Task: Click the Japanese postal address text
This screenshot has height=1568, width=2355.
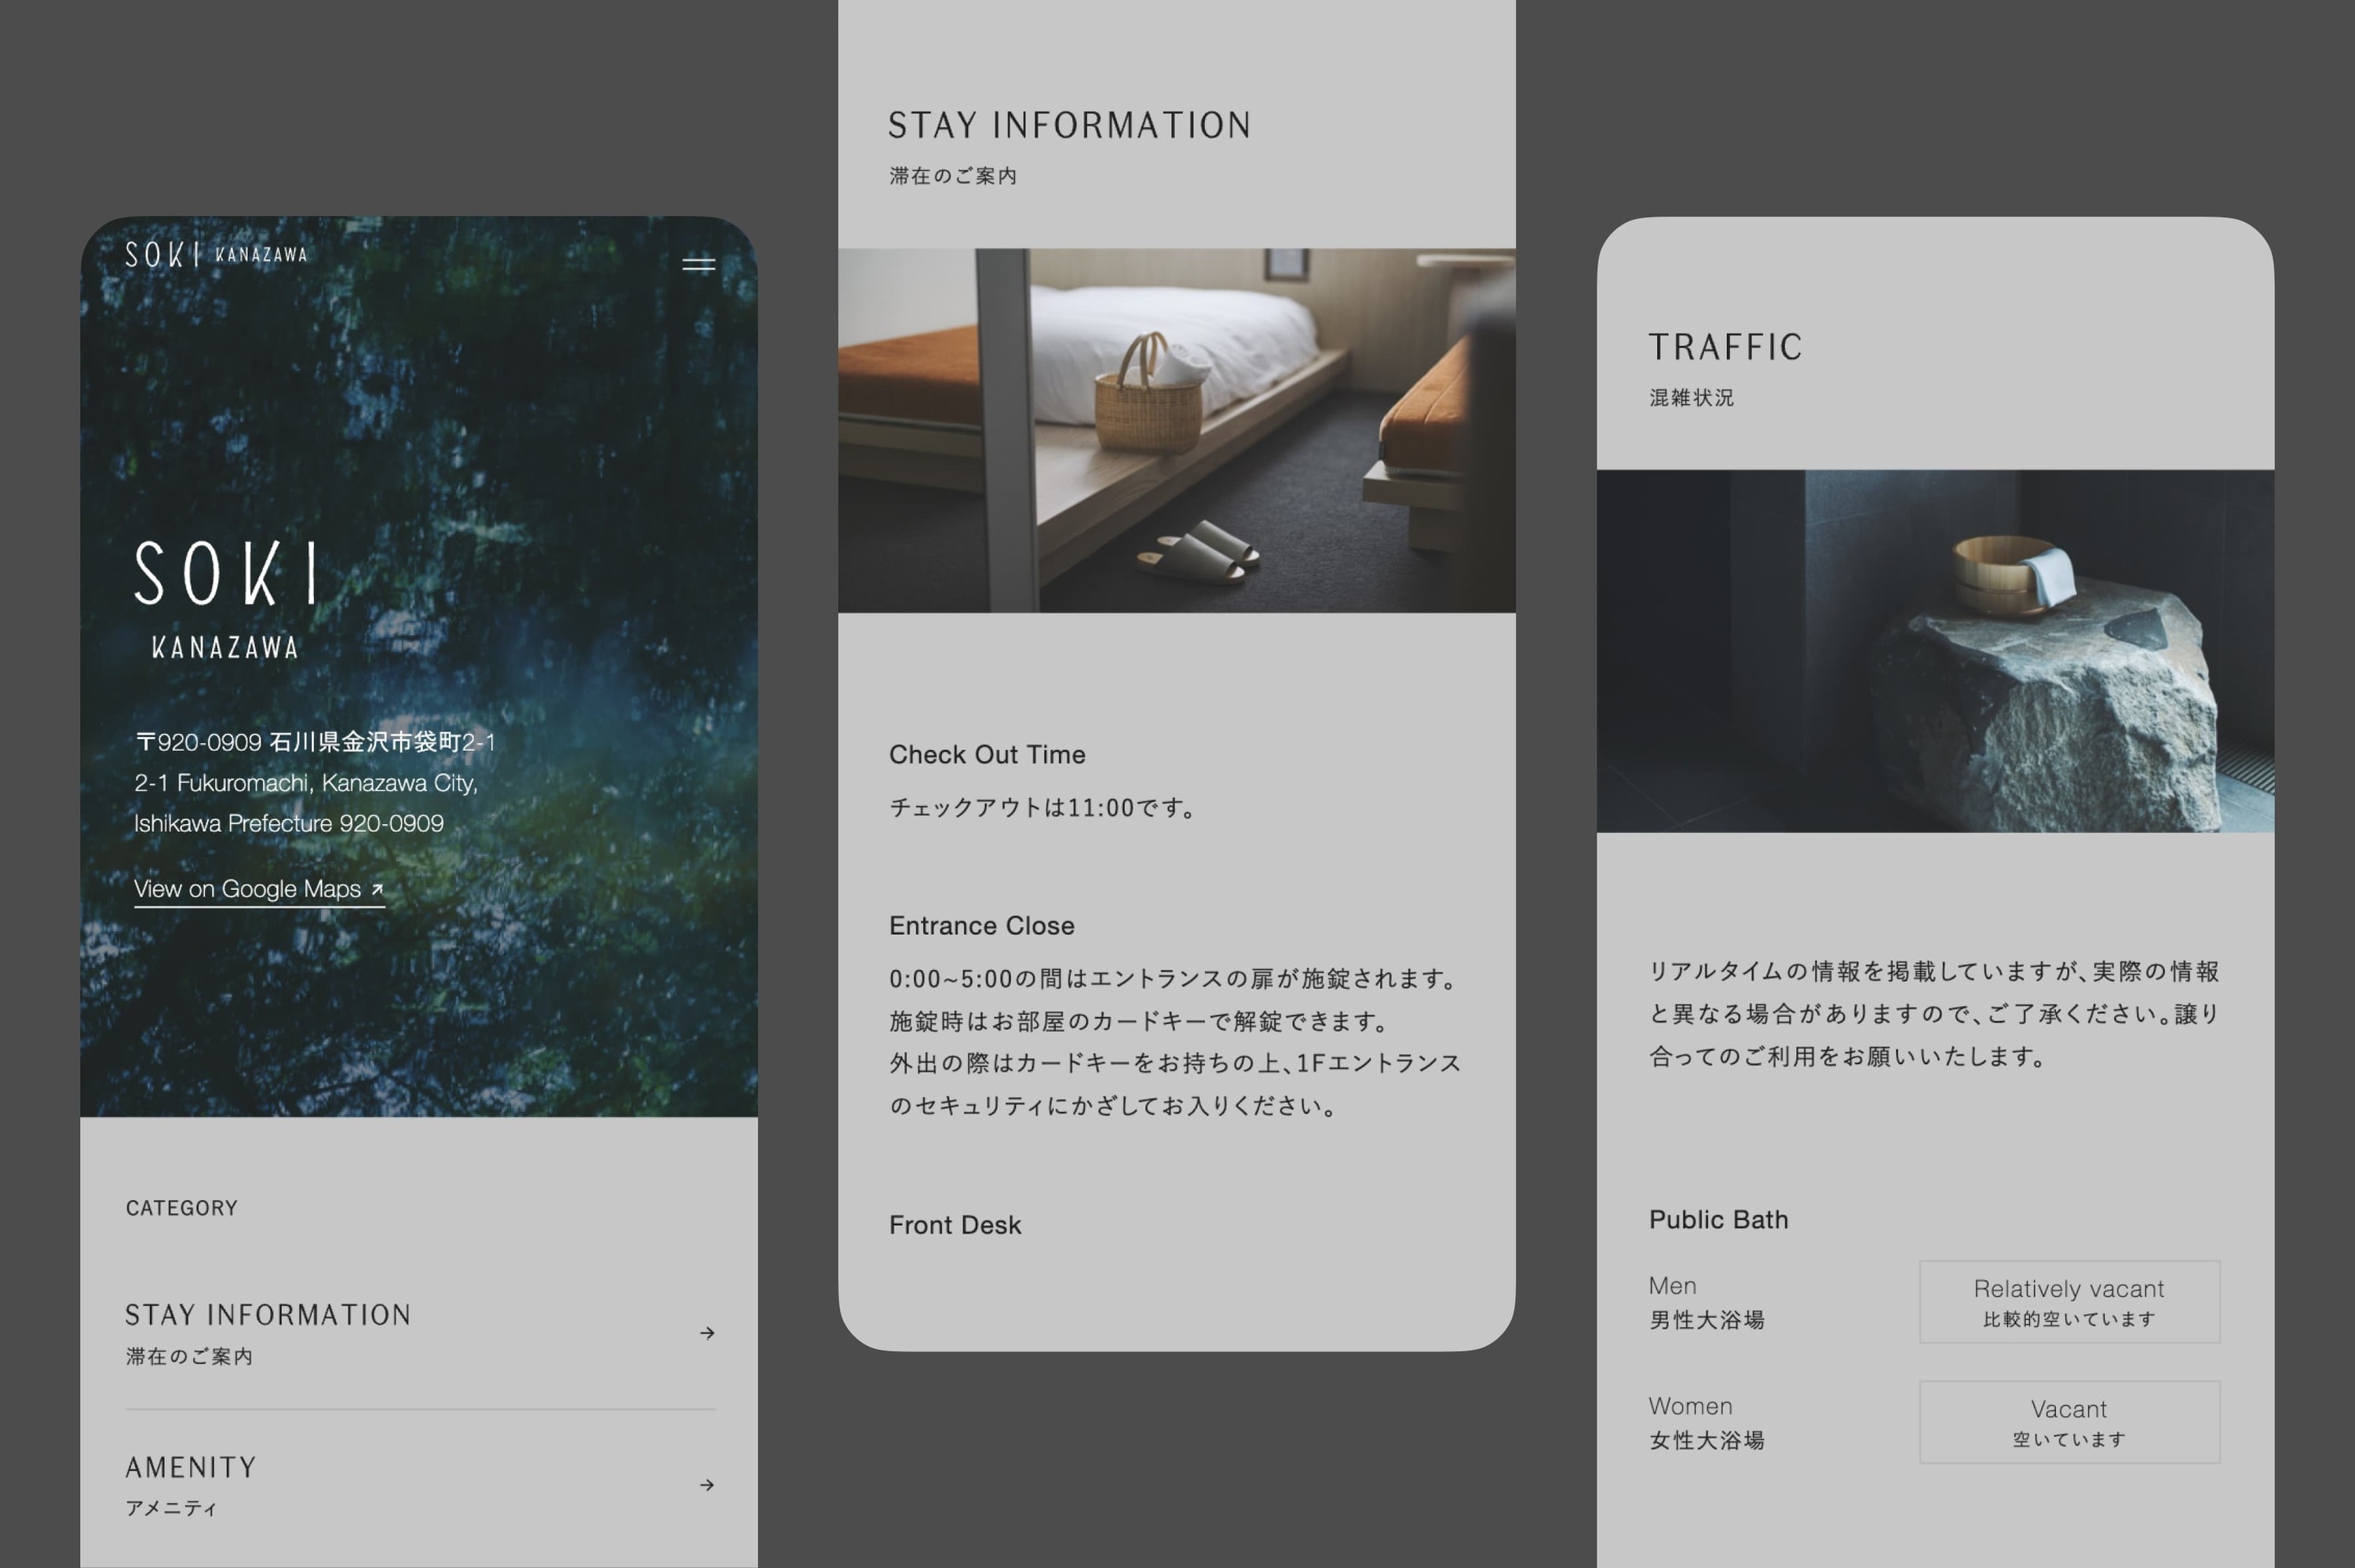Action: [315, 742]
